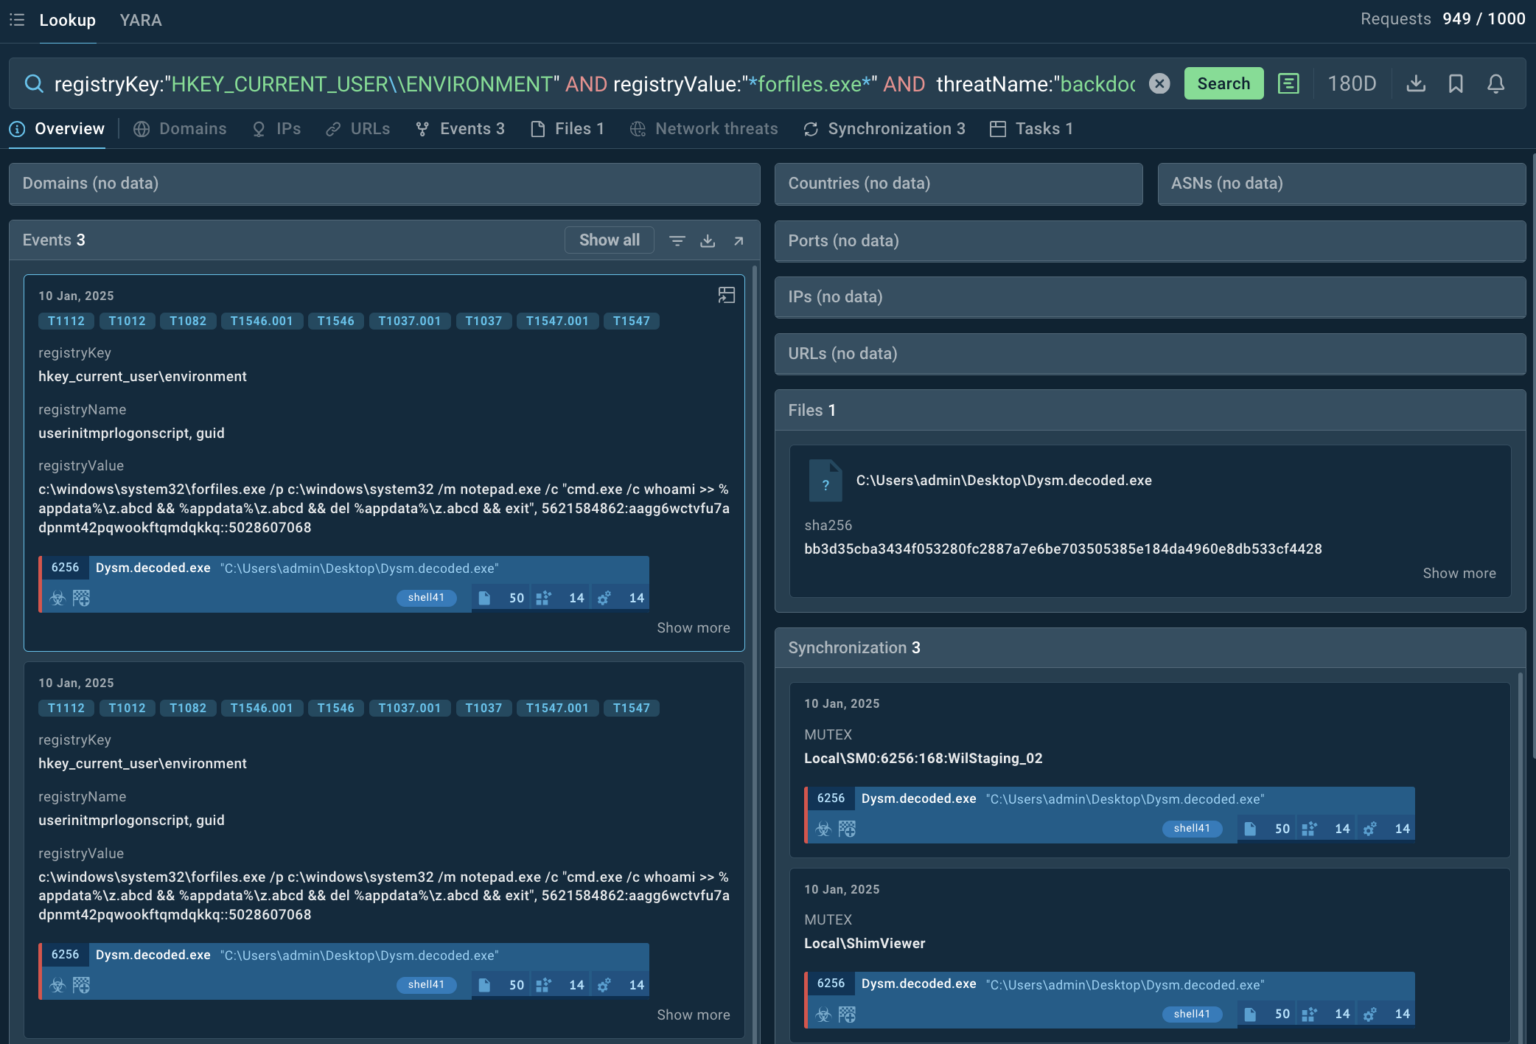Open the 180D time range selector

click(1351, 84)
